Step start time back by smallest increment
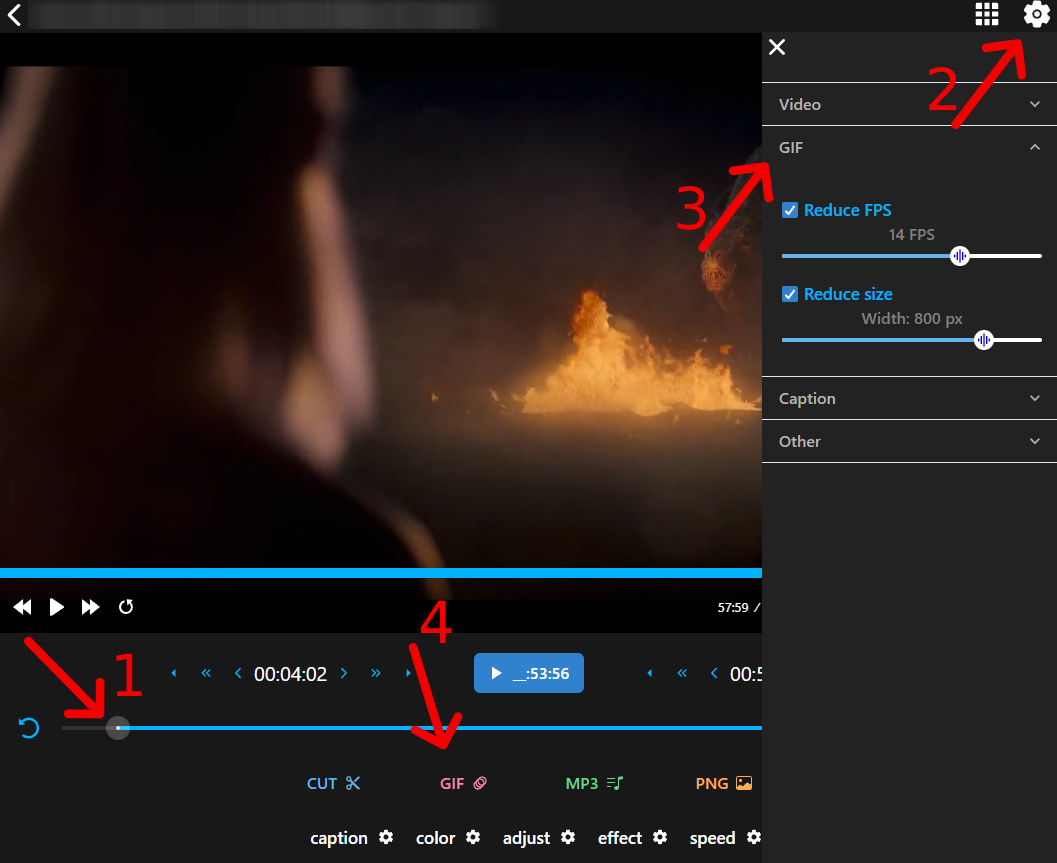The image size is (1057, 863). tap(174, 673)
